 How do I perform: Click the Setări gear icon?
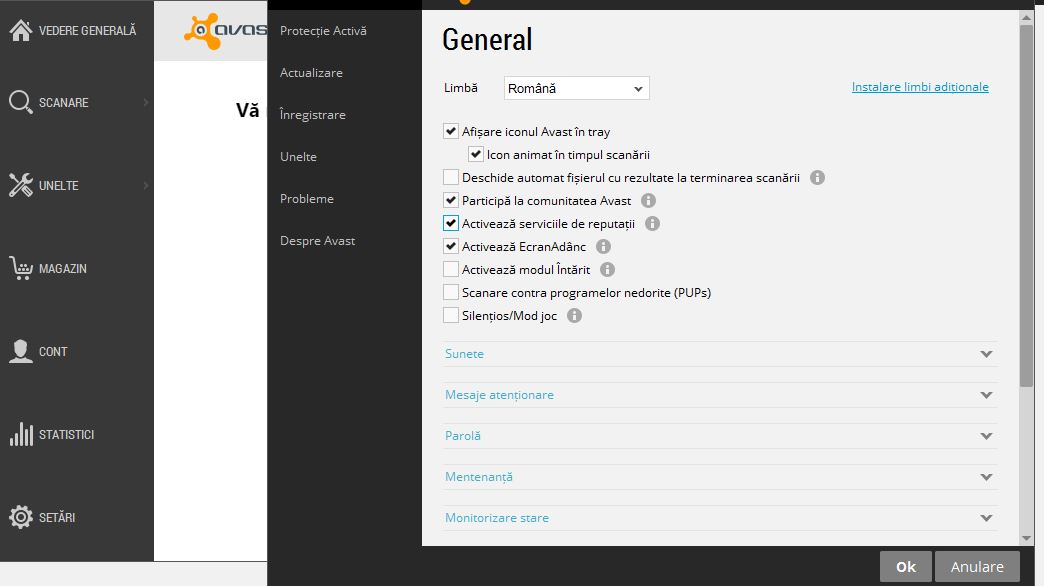pos(21,517)
